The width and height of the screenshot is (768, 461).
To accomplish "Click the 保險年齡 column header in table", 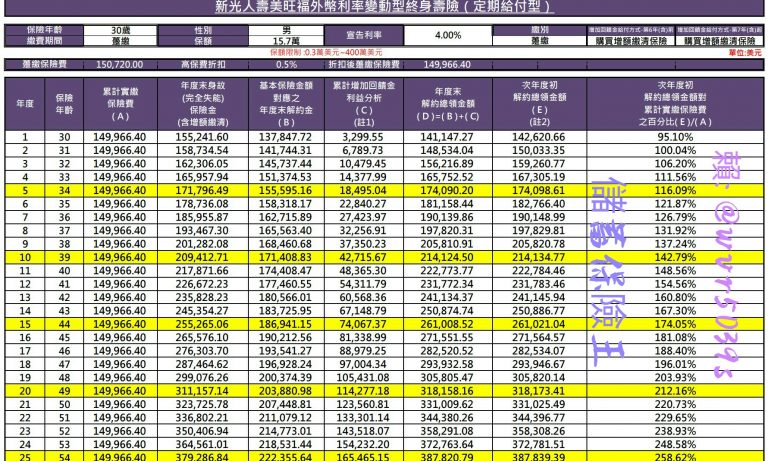I will click(x=64, y=103).
